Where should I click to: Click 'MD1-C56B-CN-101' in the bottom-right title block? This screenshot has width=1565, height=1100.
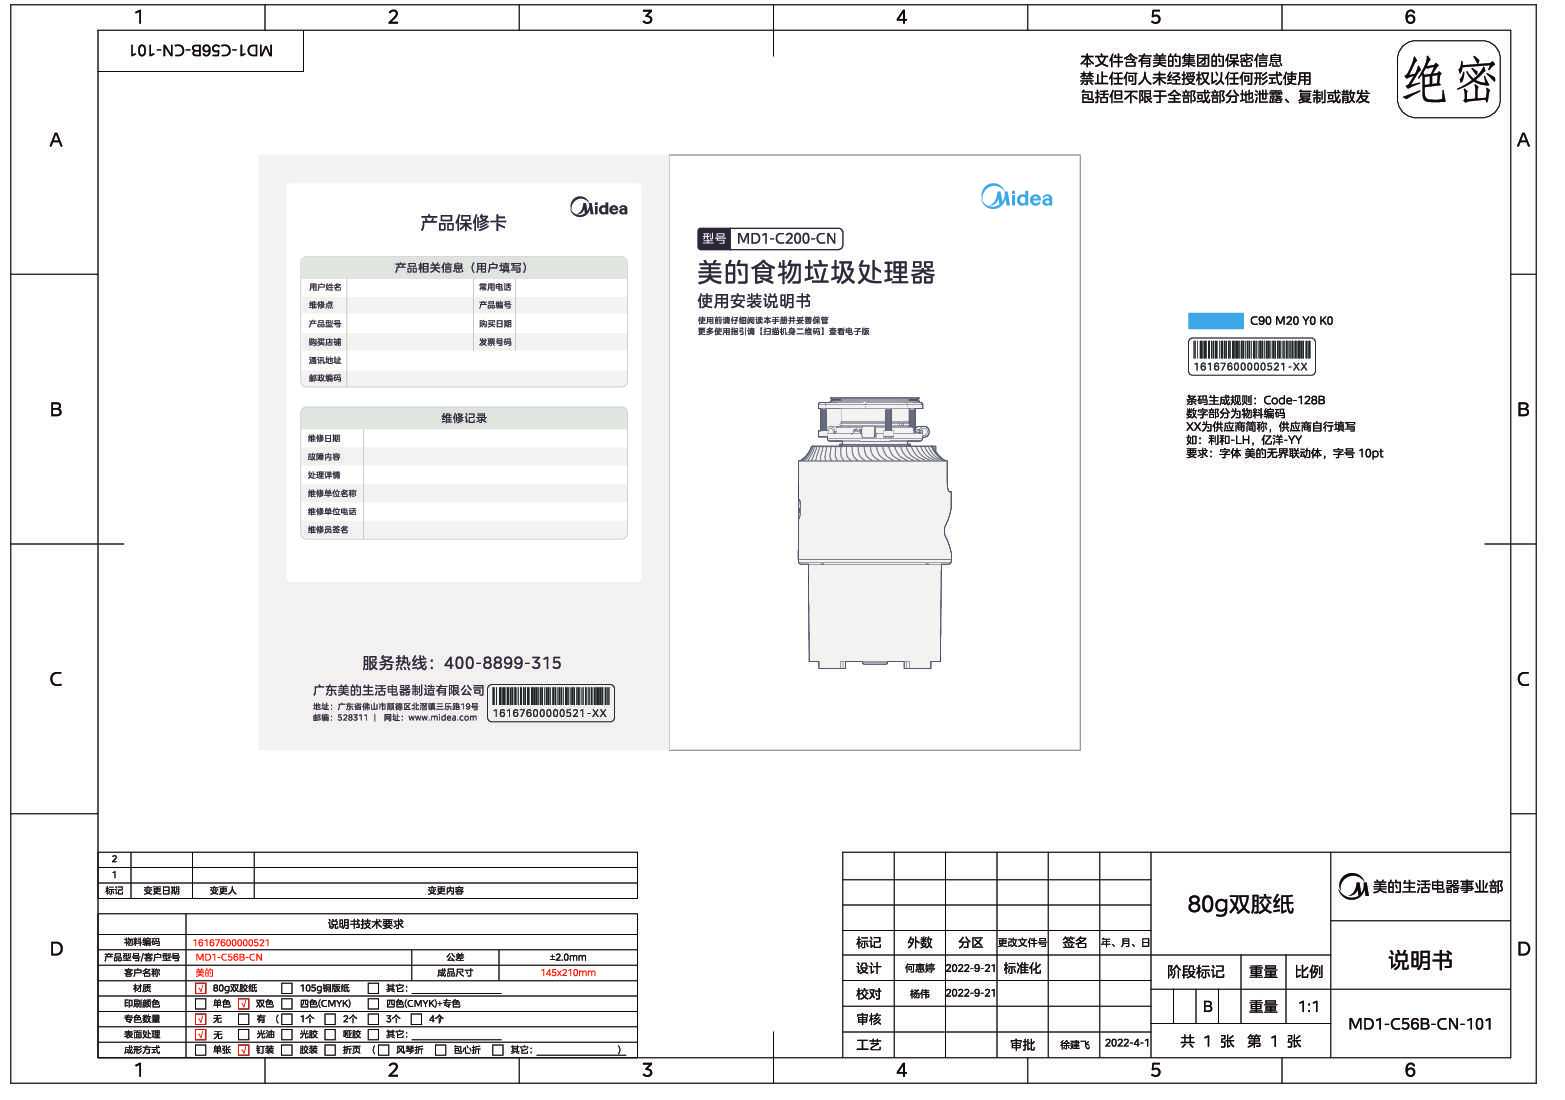pos(1420,1024)
